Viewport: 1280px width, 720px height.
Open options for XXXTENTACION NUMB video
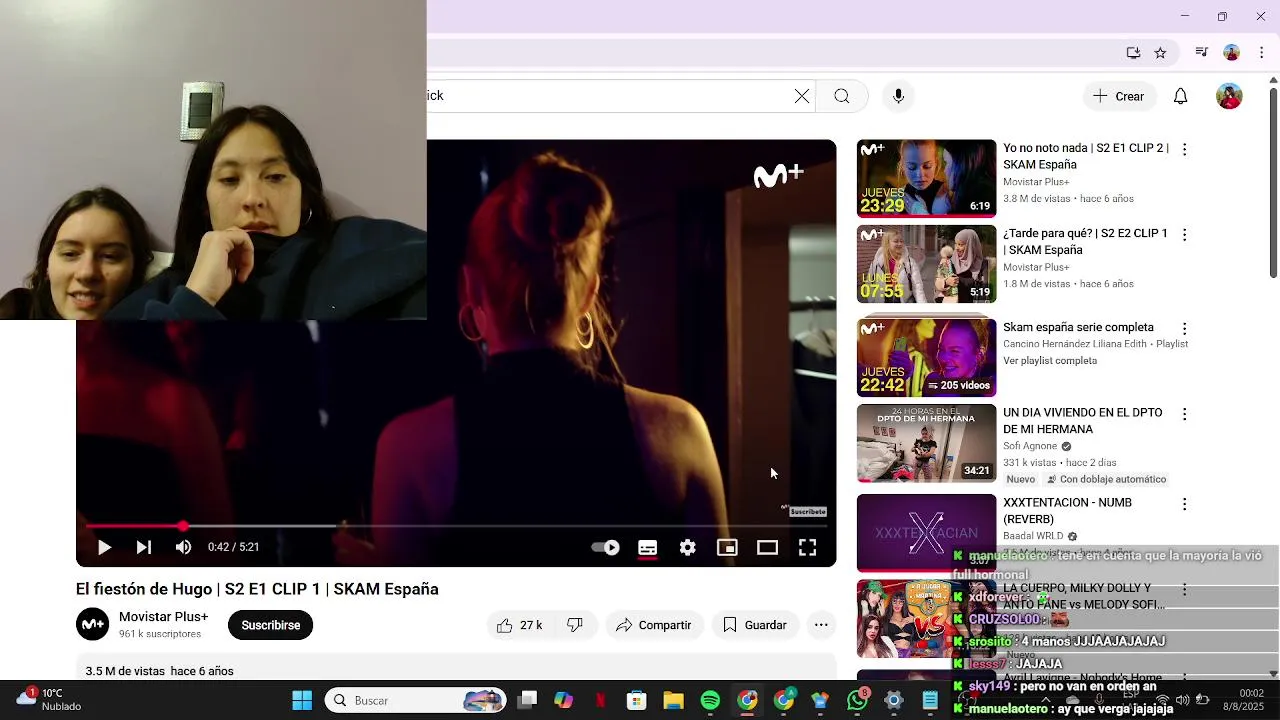pyautogui.click(x=1184, y=504)
